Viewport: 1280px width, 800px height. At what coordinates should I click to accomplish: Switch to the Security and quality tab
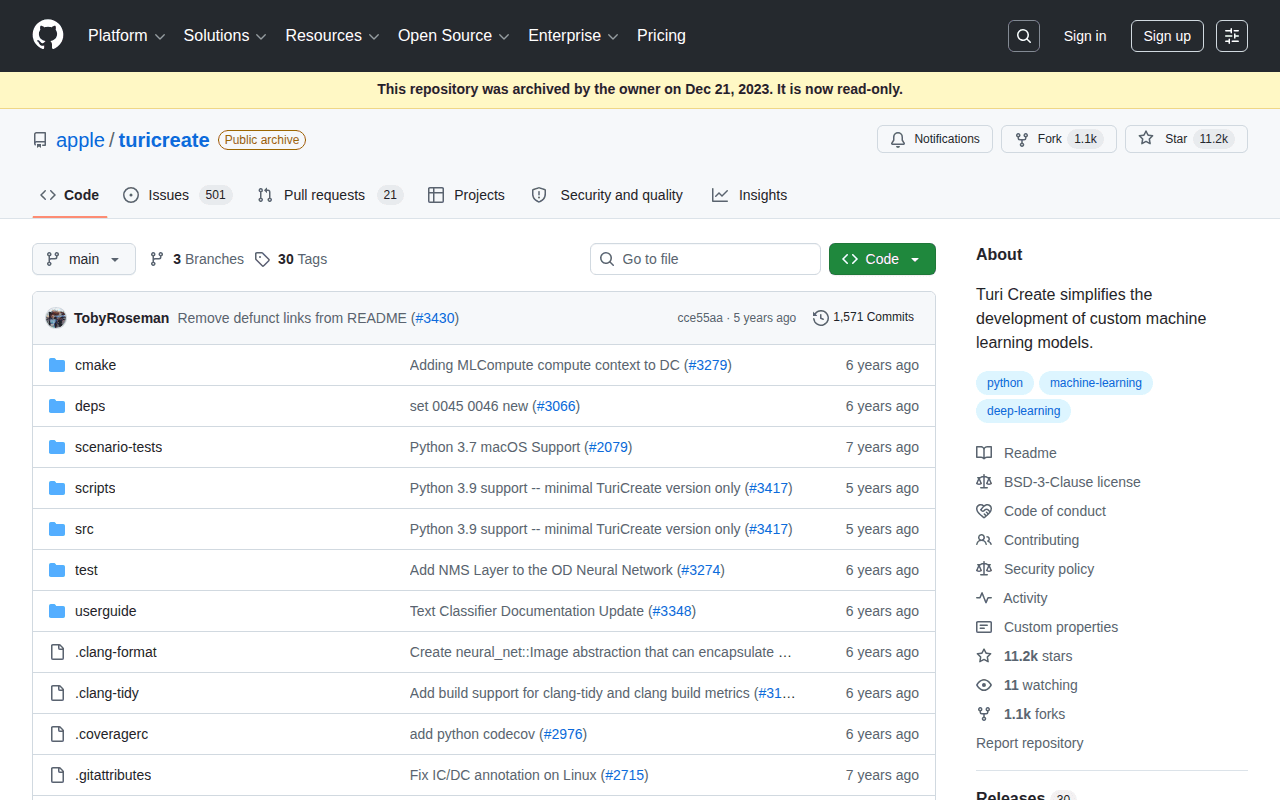point(607,195)
